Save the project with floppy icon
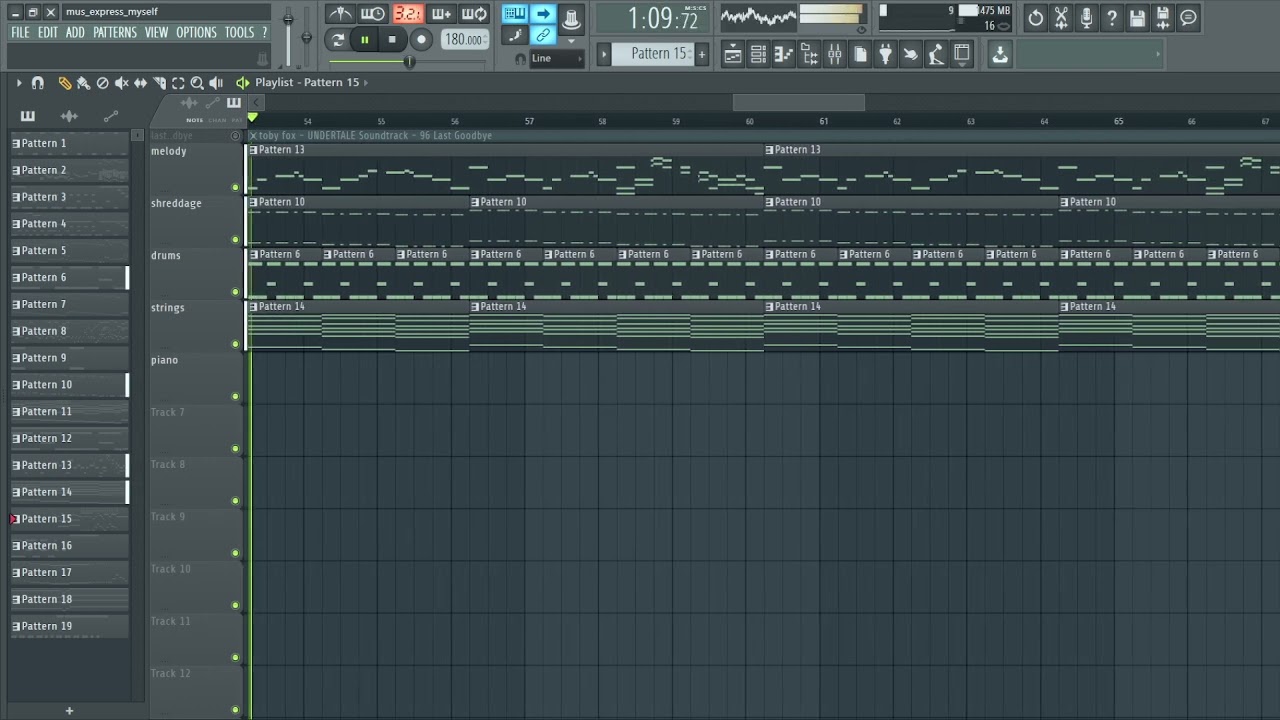 [x=1137, y=17]
